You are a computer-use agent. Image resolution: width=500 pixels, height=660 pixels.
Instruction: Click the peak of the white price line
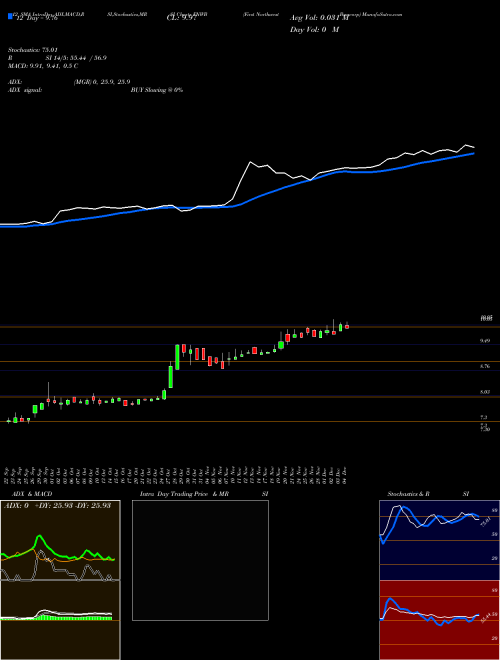coord(466,145)
